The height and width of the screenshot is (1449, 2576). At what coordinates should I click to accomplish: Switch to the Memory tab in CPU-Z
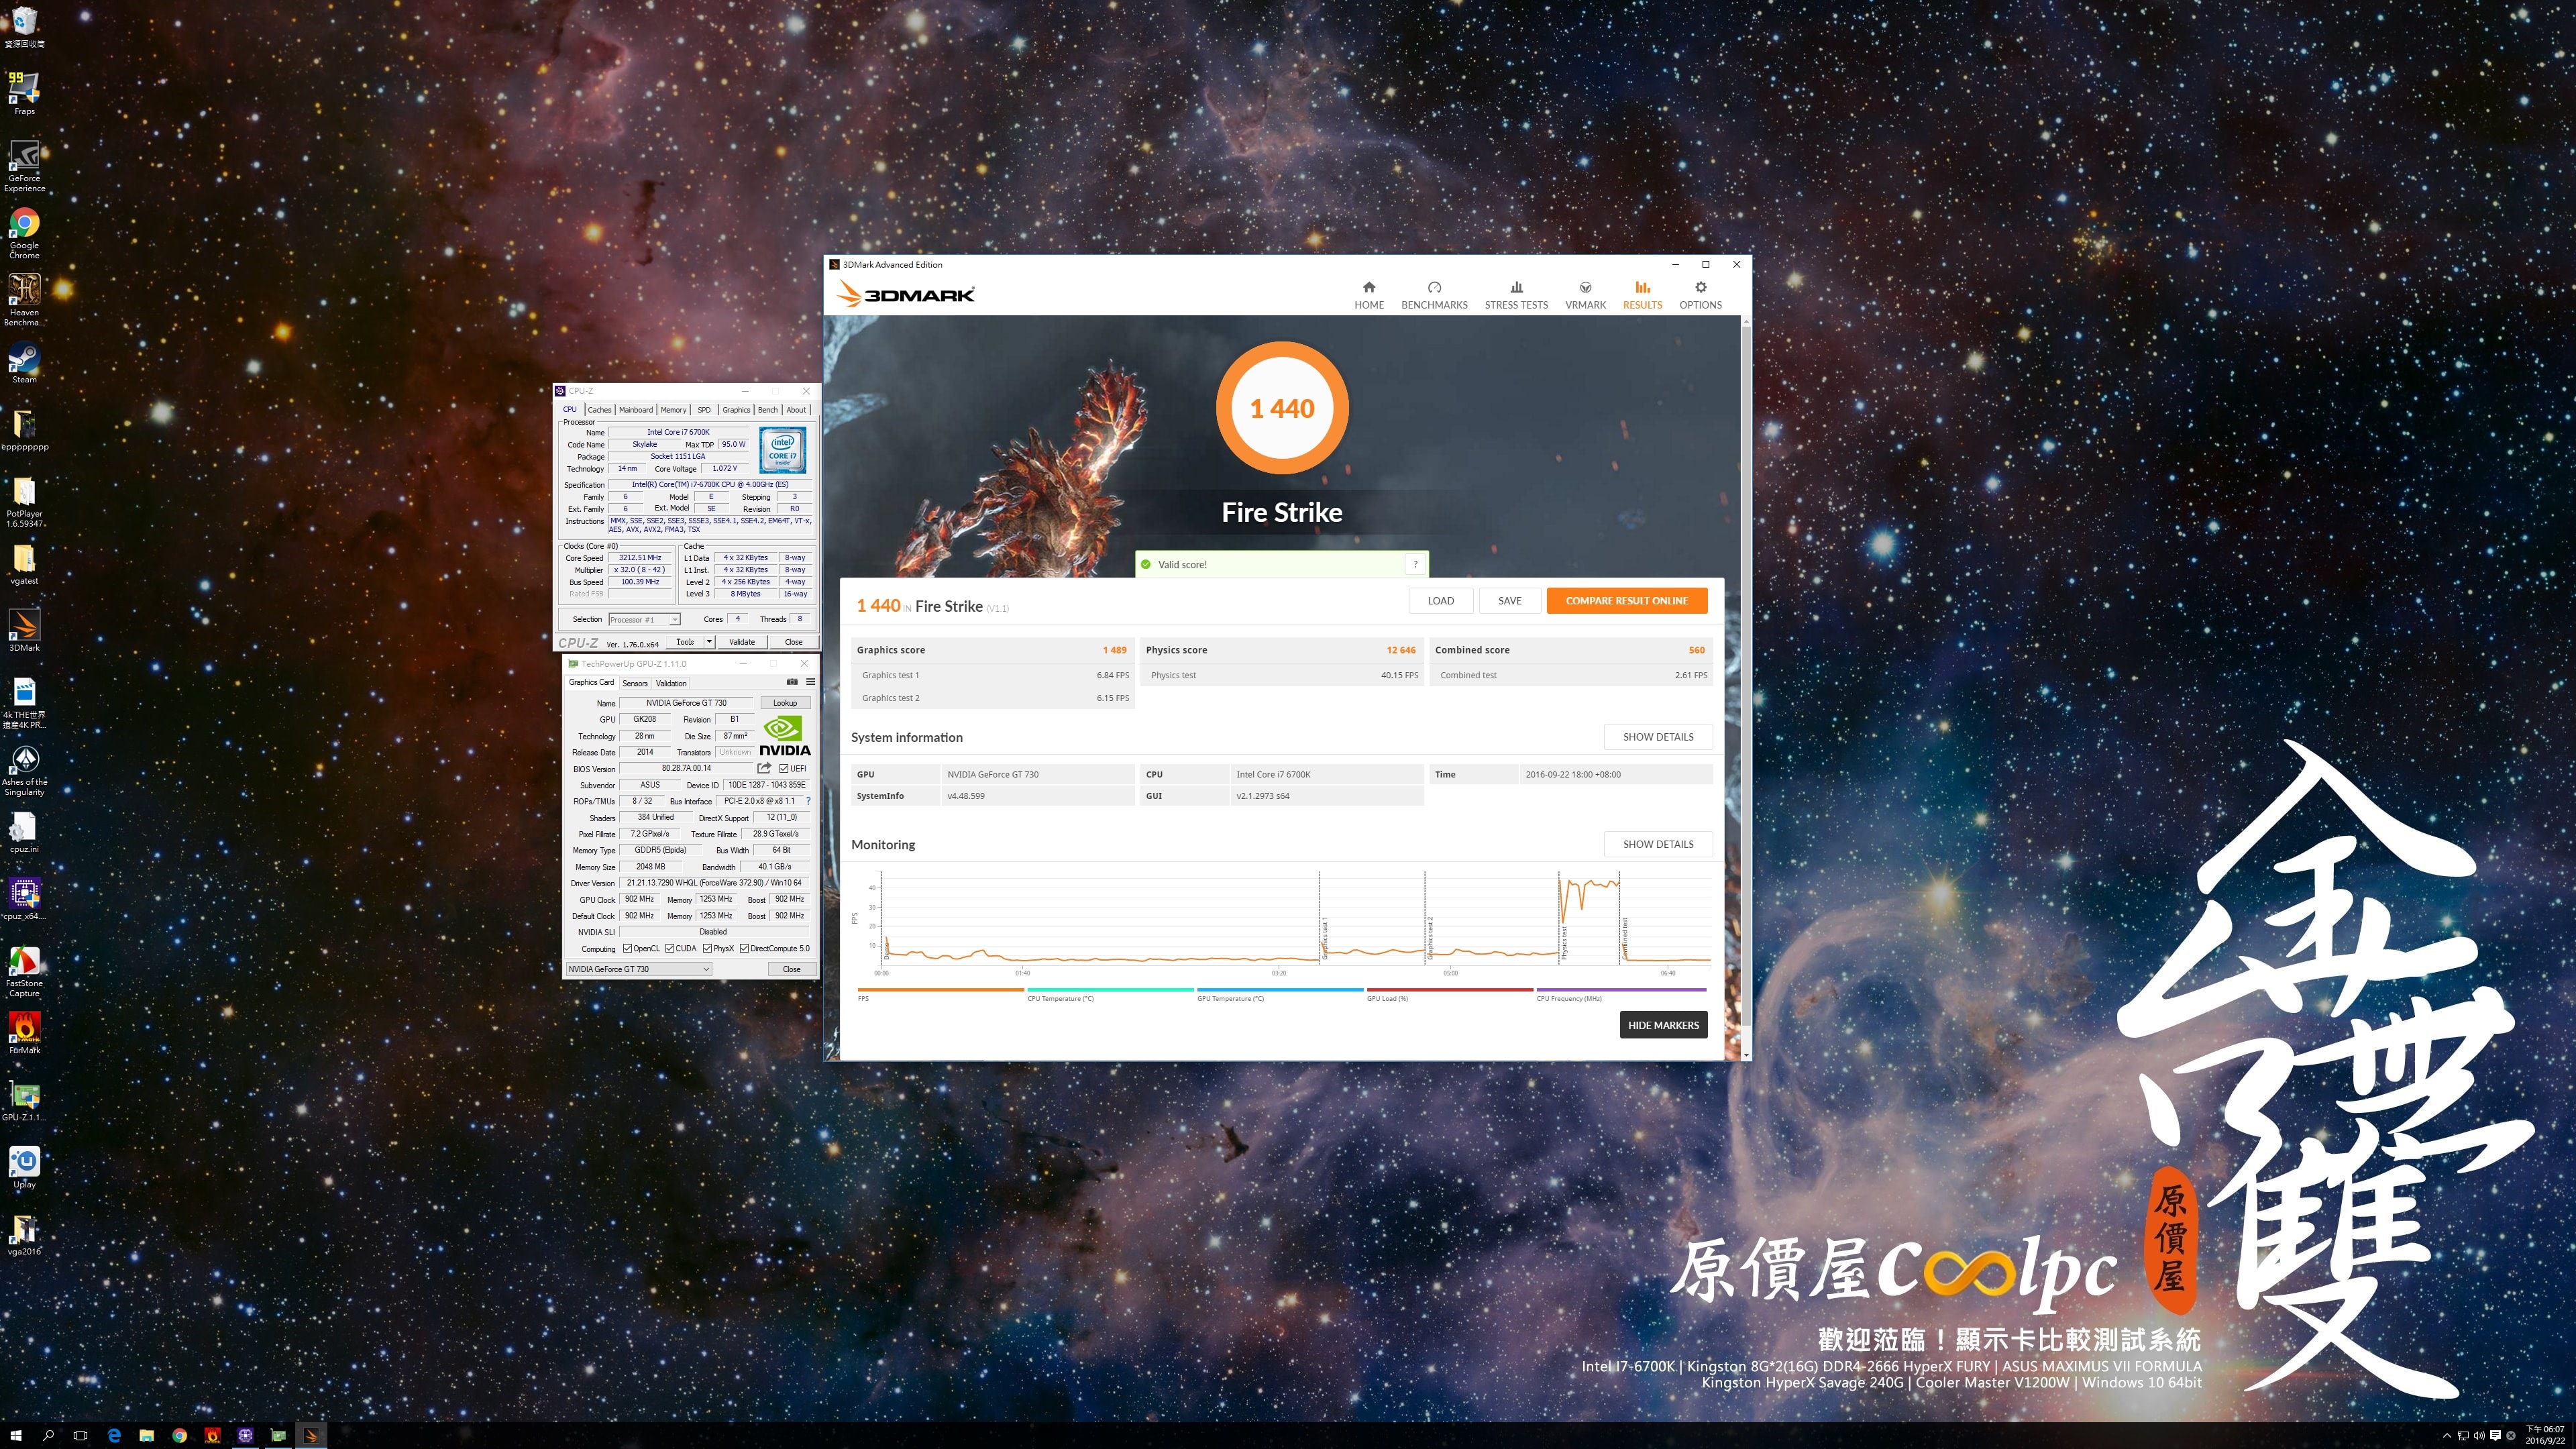click(673, 409)
